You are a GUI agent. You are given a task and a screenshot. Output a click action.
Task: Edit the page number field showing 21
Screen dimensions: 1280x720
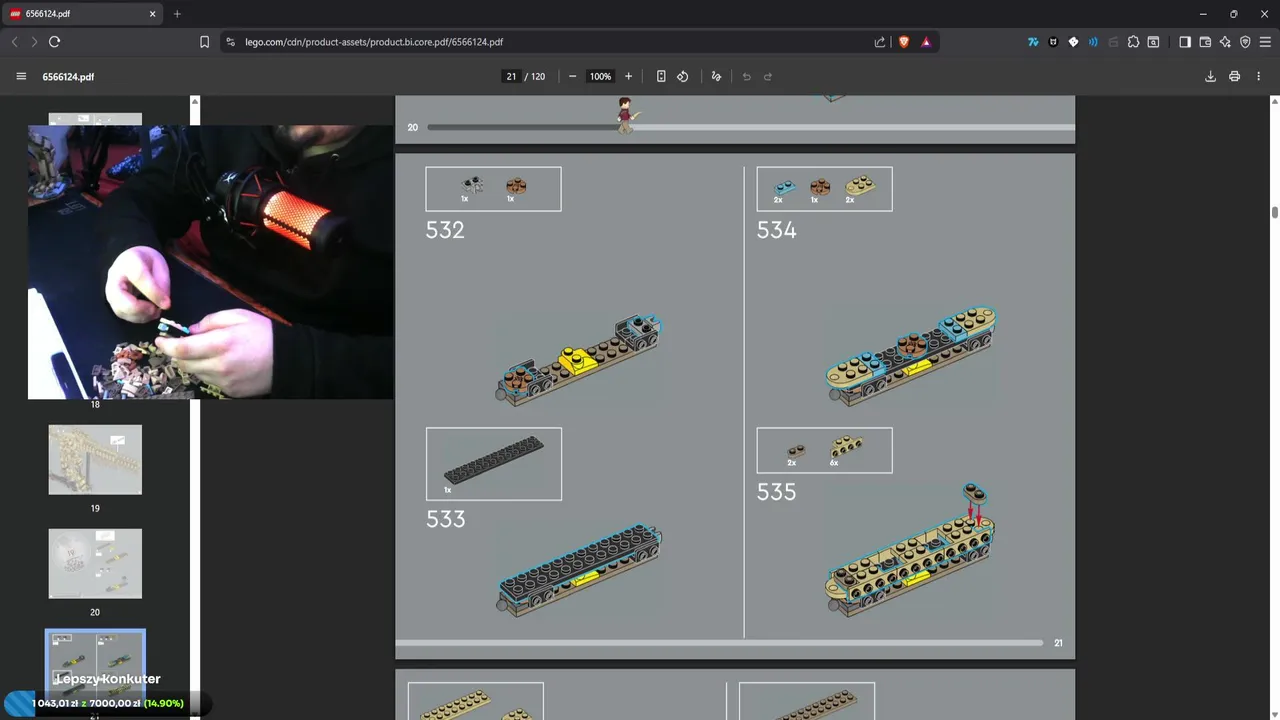511,77
